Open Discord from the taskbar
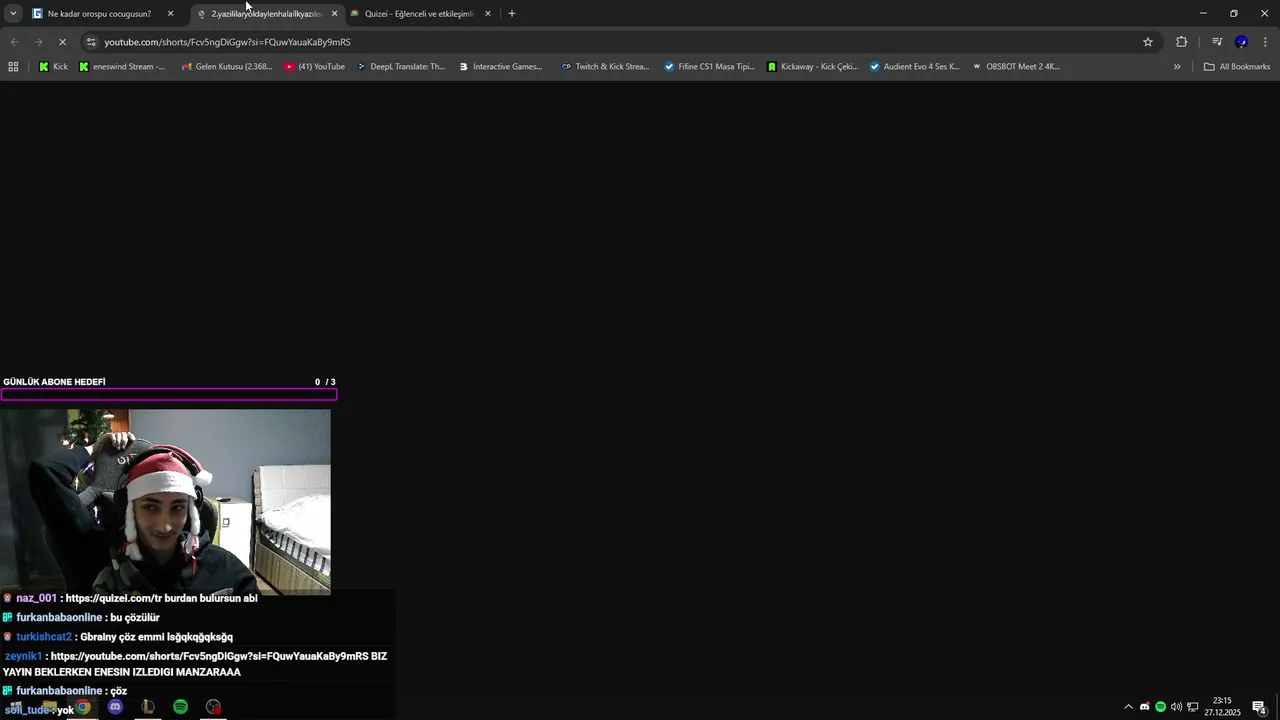 (x=115, y=707)
